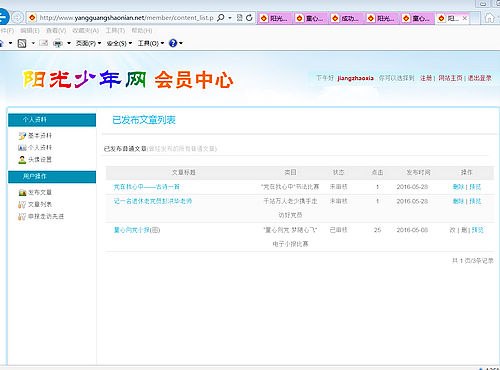Switch to the first pink browser tab 阳光...
The width and height of the screenshot is (500, 370).
[x=275, y=18]
